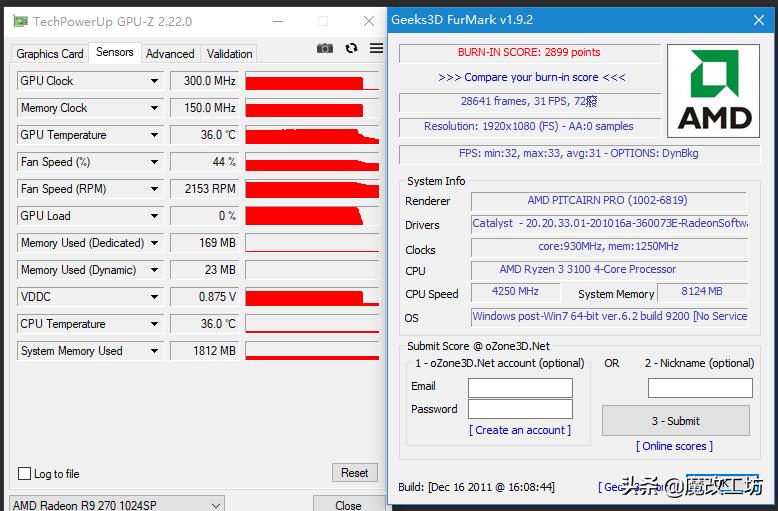Enable the Log to file checkbox

coord(24,473)
